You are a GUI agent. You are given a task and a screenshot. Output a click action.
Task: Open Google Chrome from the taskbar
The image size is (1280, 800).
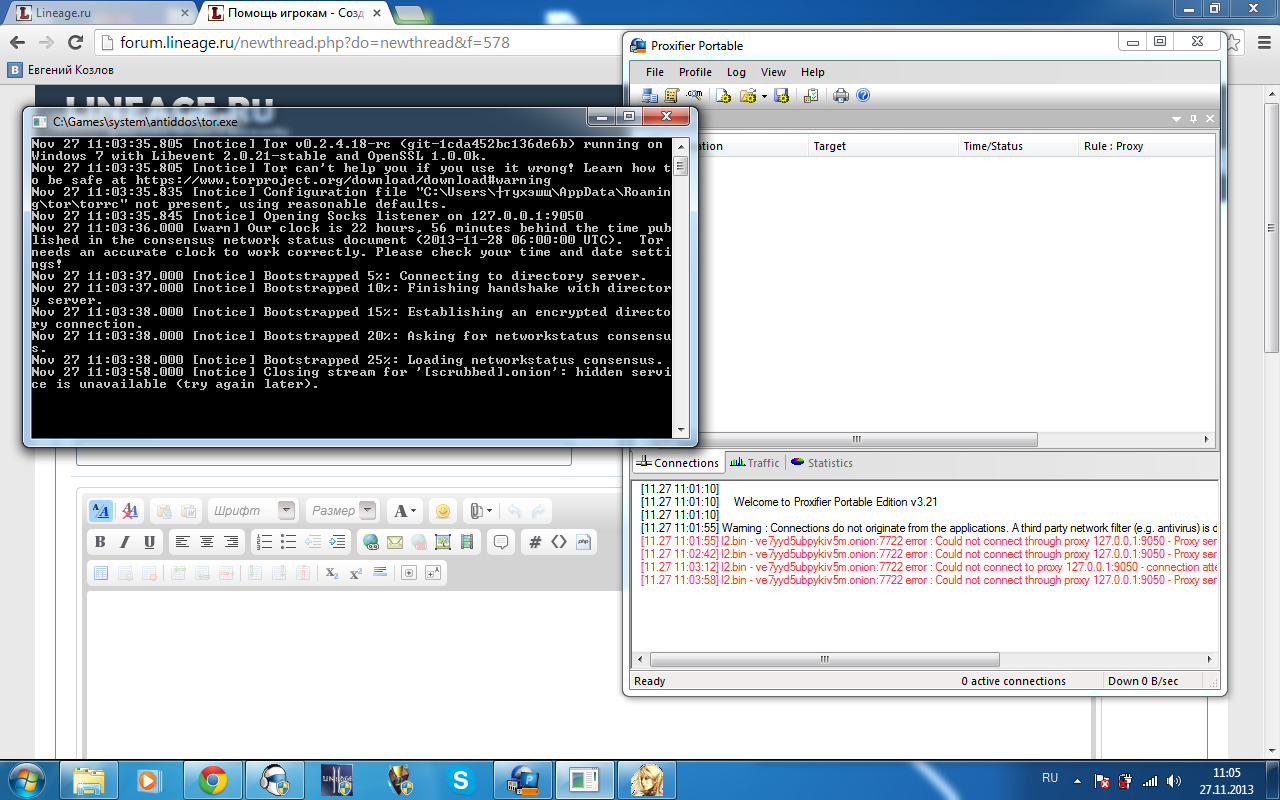212,779
